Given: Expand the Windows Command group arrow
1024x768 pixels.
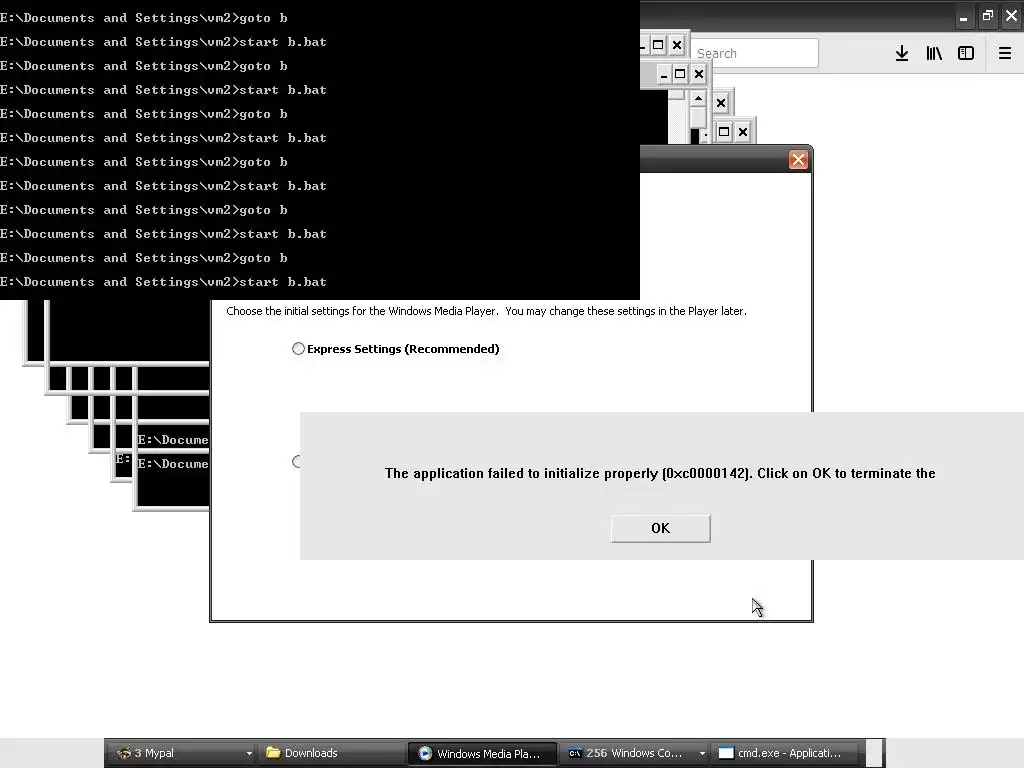Looking at the screenshot, I should click(x=702, y=754).
